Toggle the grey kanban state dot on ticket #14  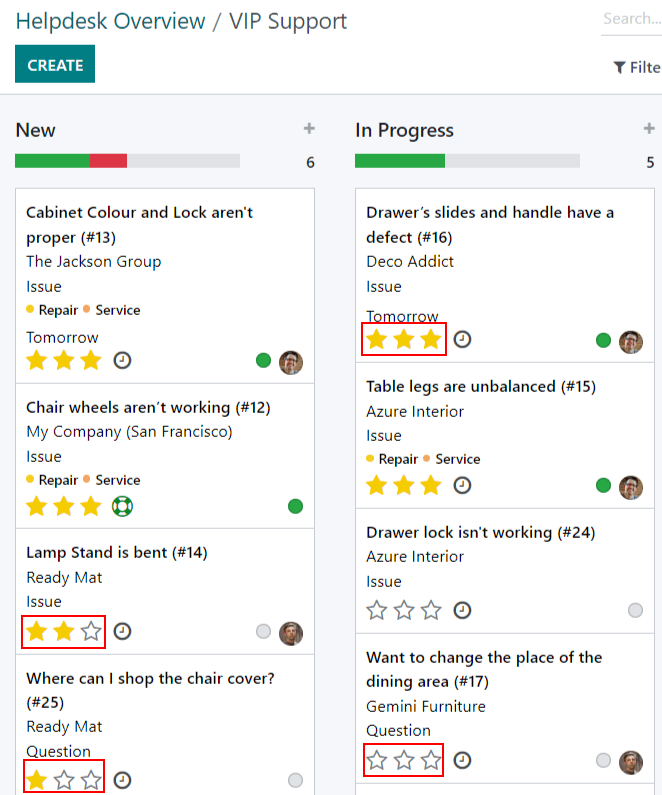[x=263, y=631]
